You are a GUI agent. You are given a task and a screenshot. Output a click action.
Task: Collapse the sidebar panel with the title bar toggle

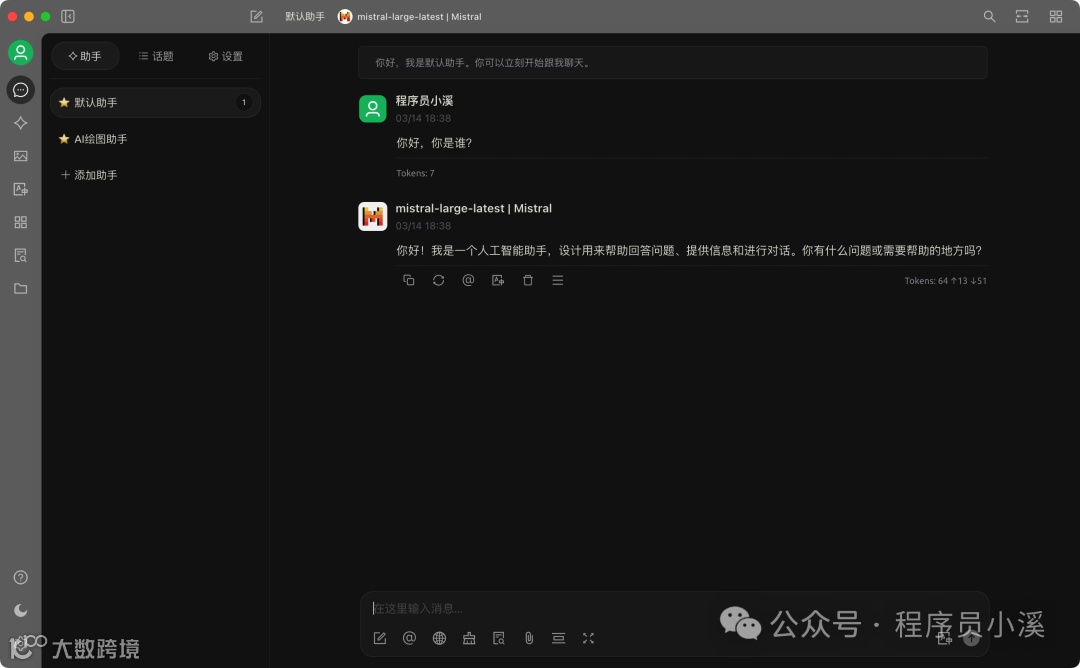68,17
